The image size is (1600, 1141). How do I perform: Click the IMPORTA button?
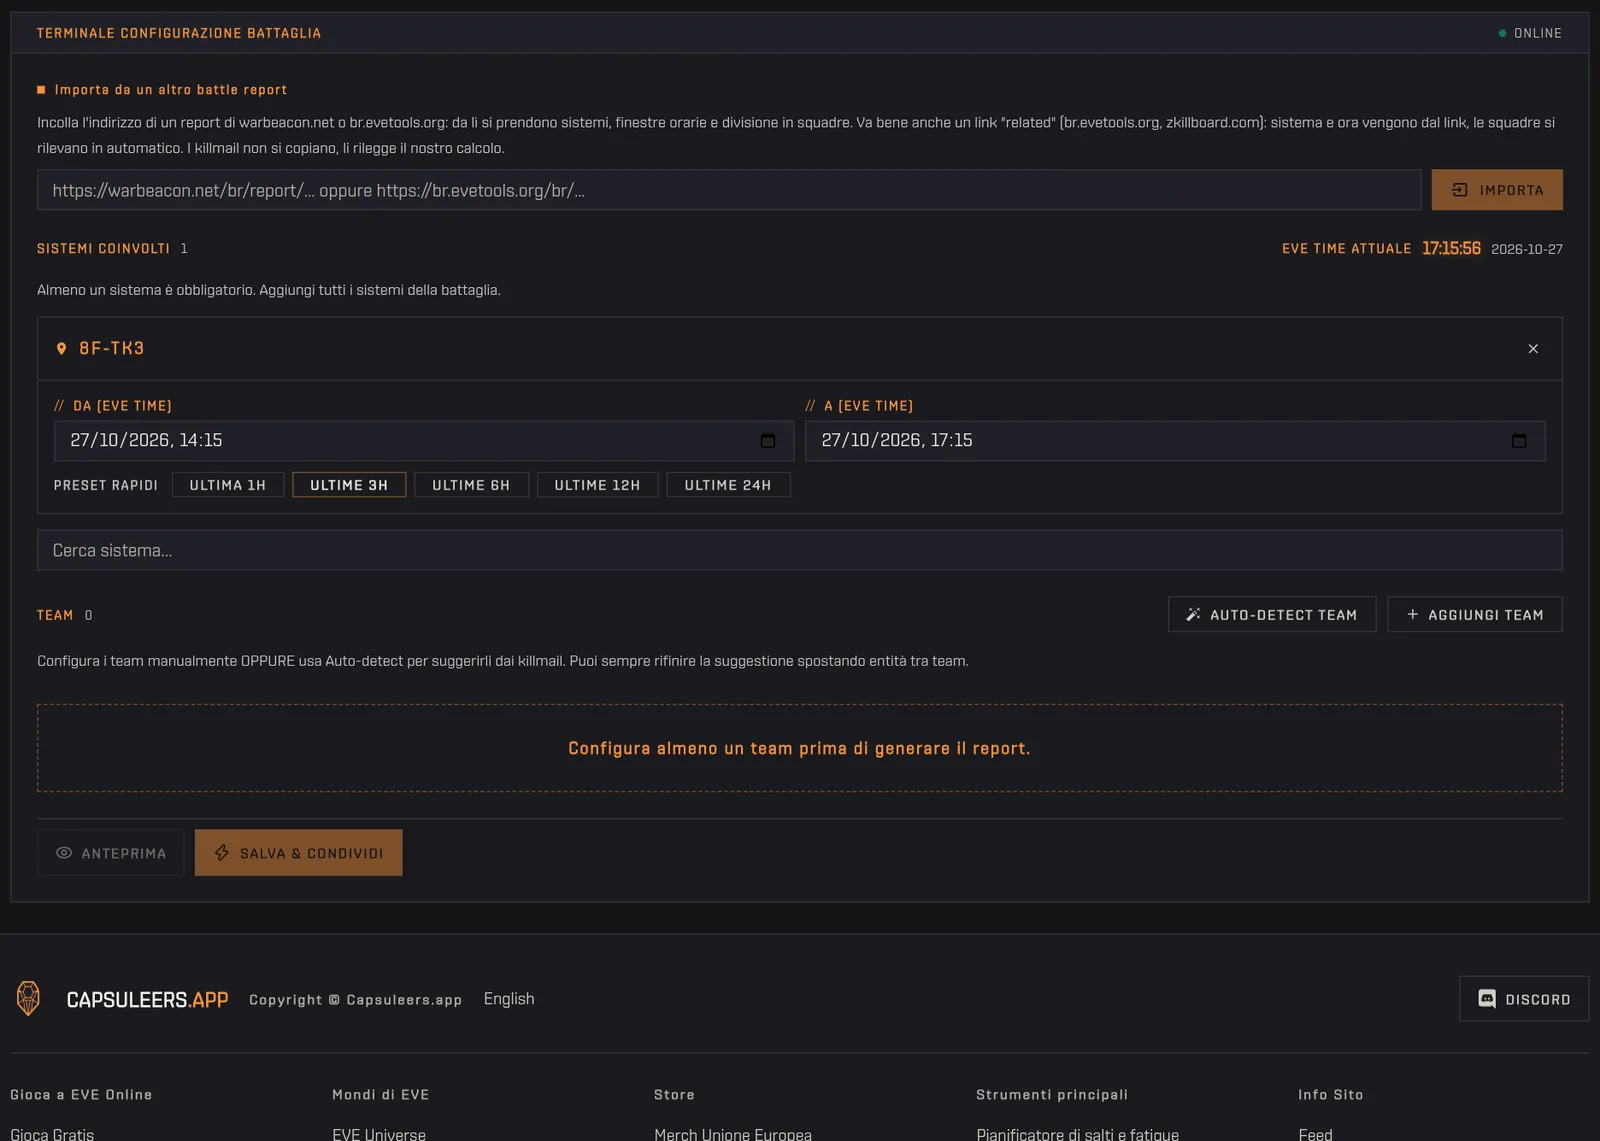[x=1497, y=190]
